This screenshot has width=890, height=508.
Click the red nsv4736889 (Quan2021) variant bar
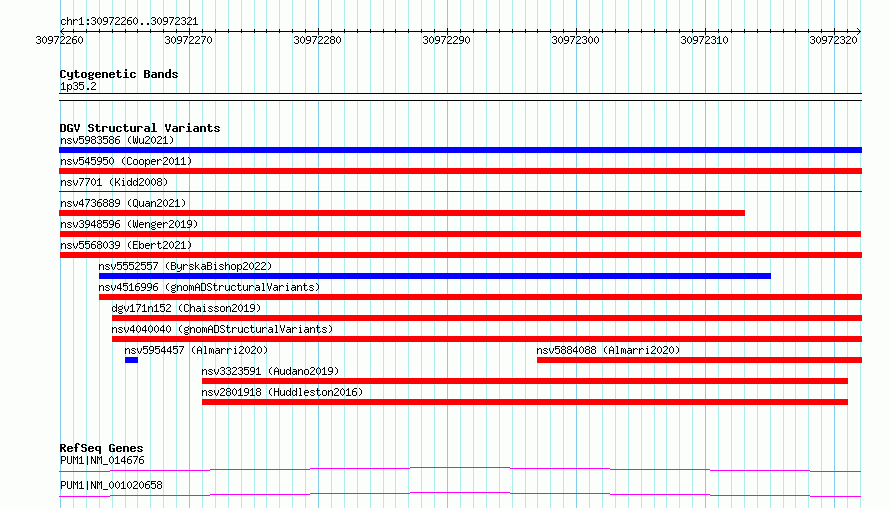(x=402, y=213)
